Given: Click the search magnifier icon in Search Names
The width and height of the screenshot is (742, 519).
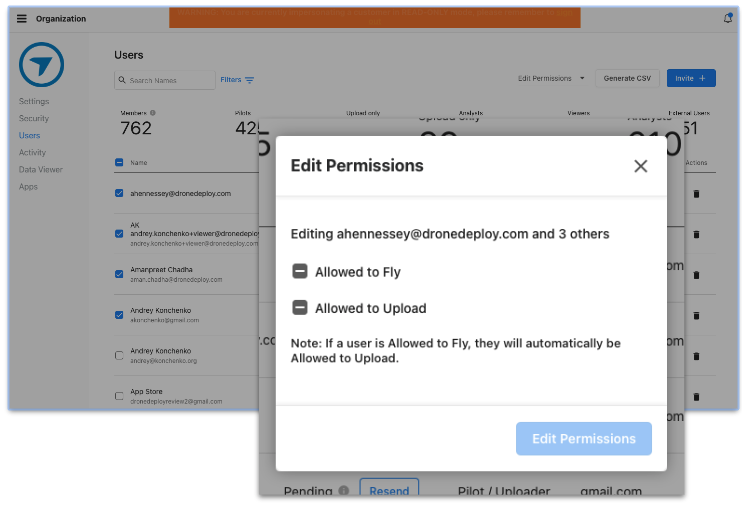Looking at the screenshot, I should click(x=122, y=80).
